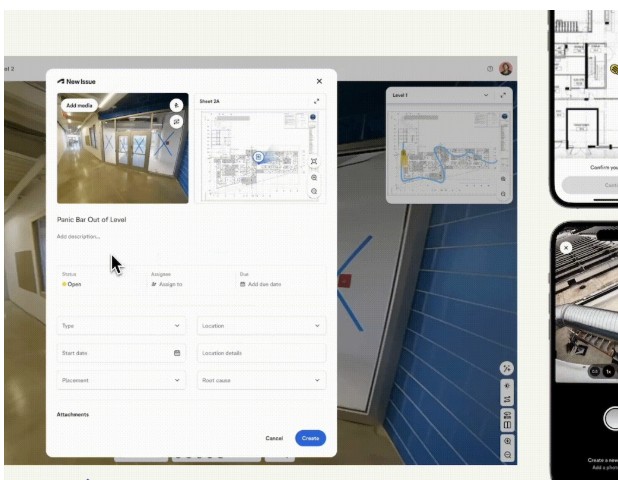Change the Open status value
618x480 pixels.
(72, 284)
